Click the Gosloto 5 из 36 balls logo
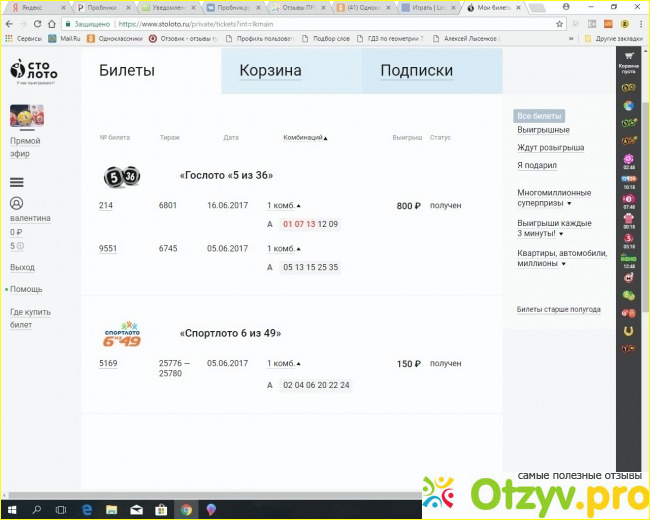The width and height of the screenshot is (650, 520). pyautogui.click(x=122, y=176)
